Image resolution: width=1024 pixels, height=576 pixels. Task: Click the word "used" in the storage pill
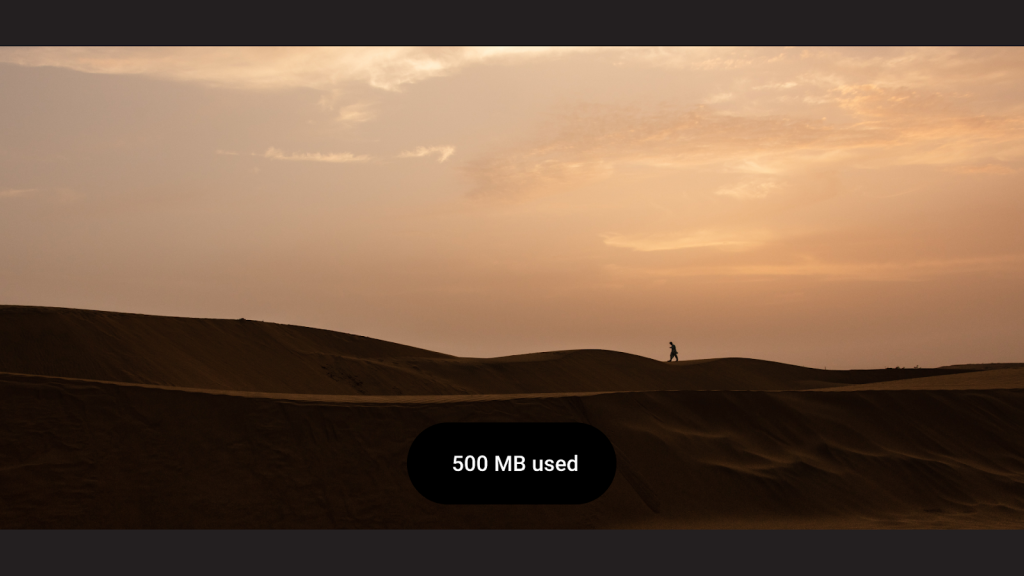(555, 464)
